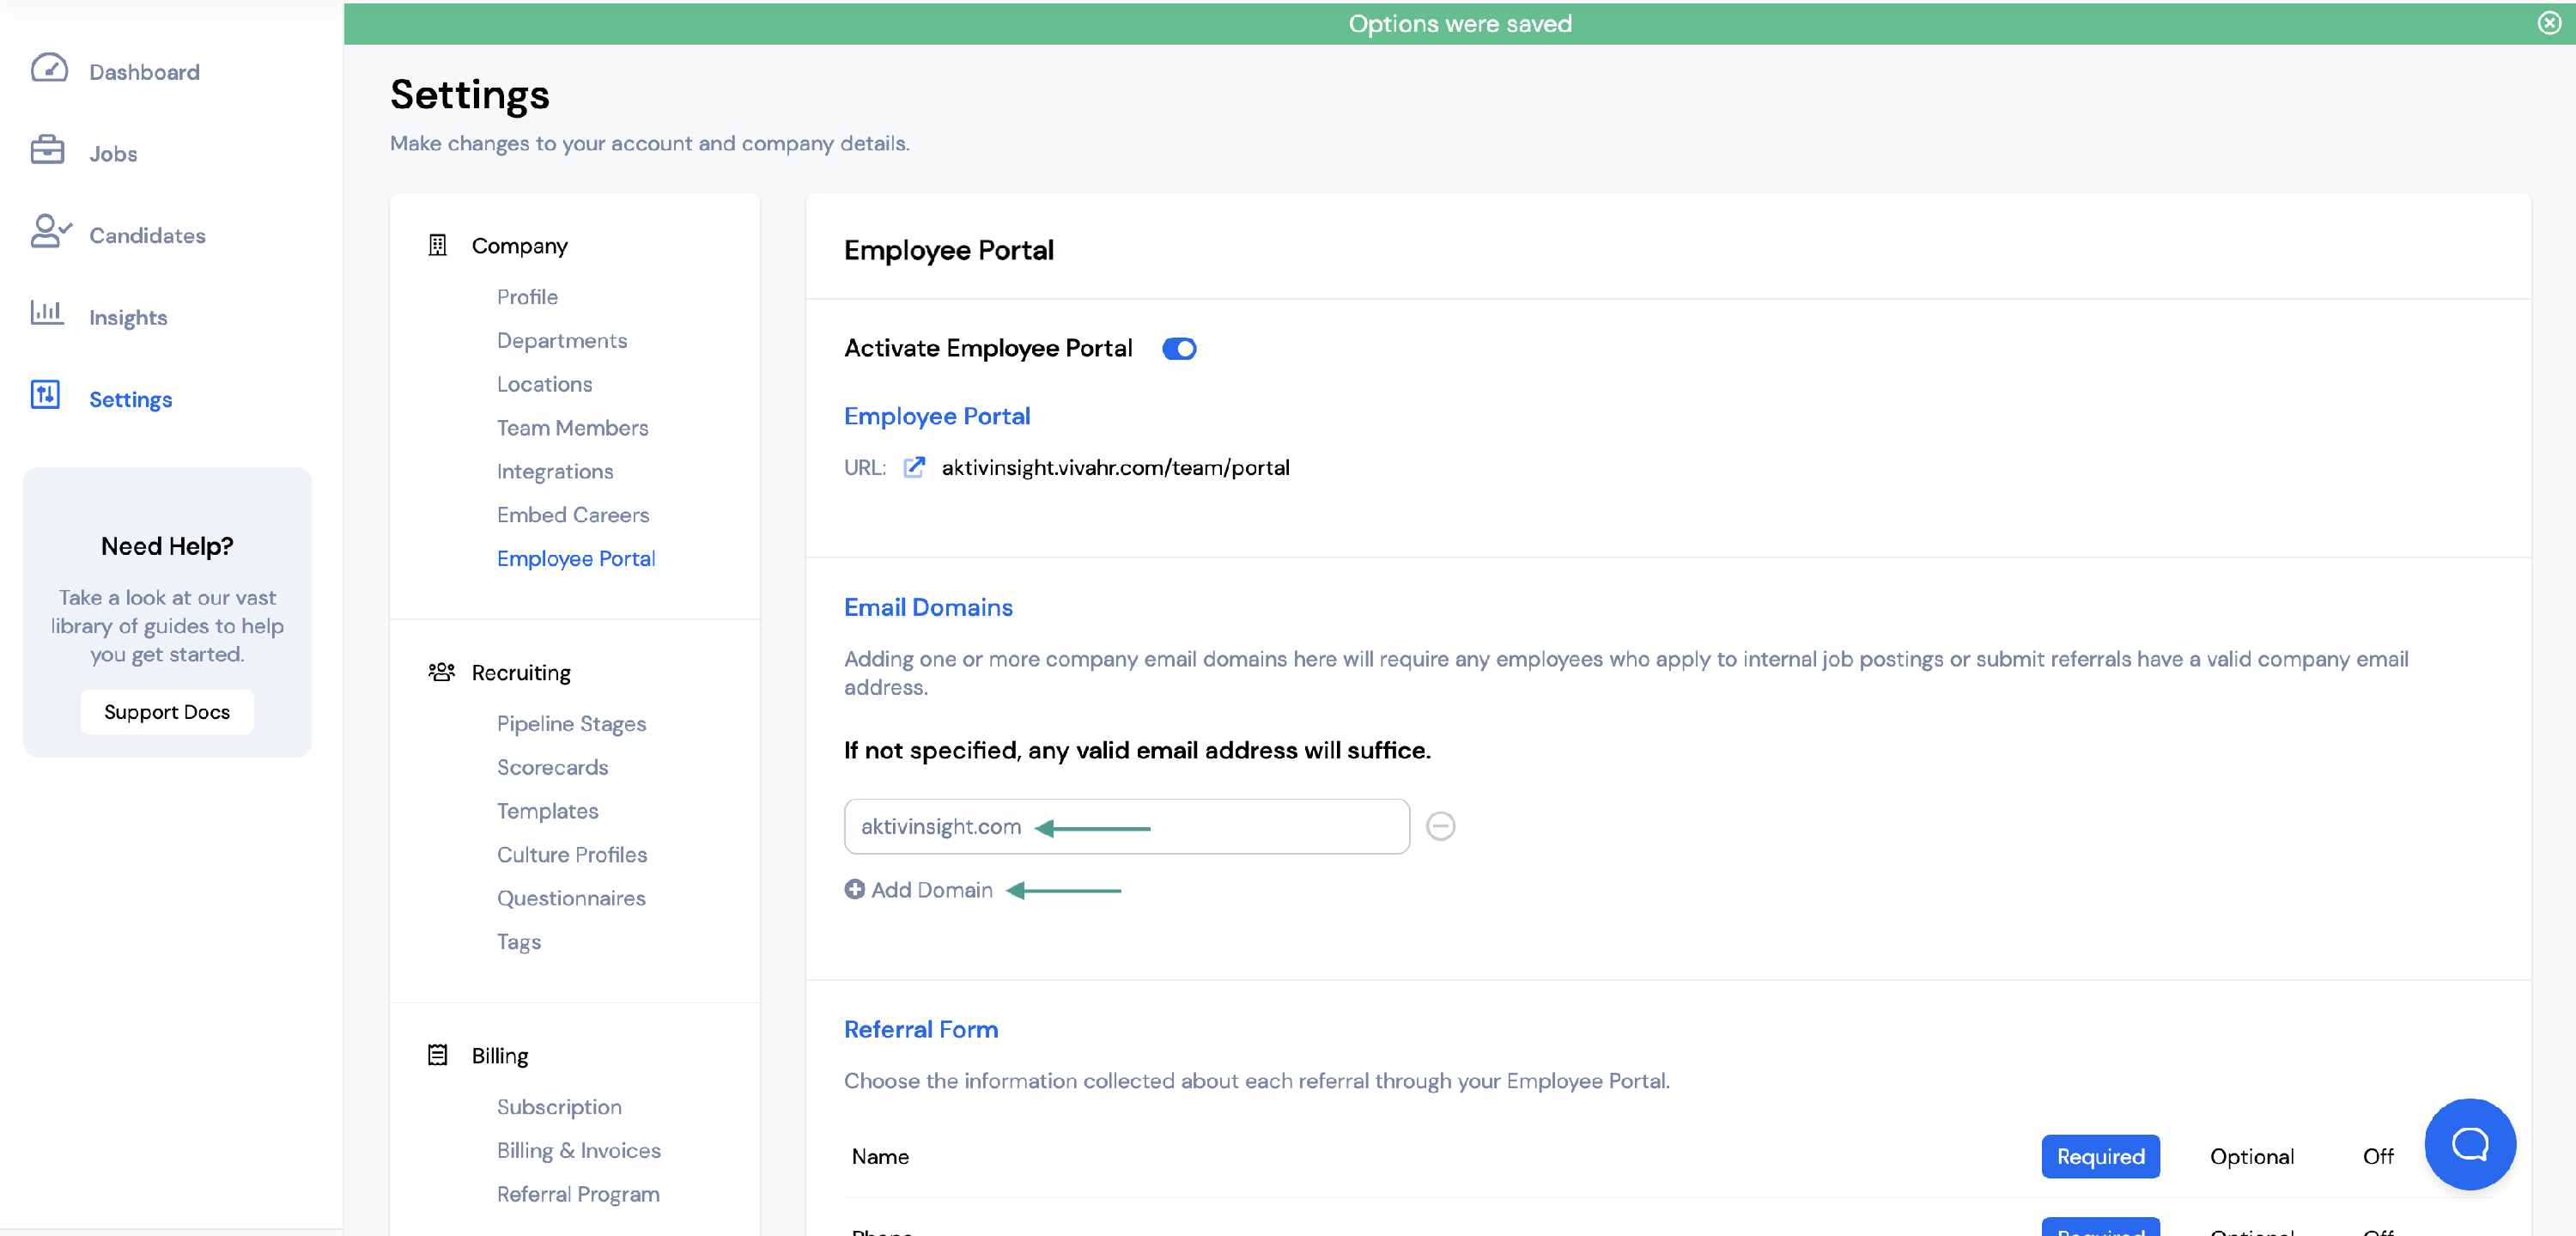Viewport: 2576px width, 1236px height.
Task: Click the blue Employee Portal subheading
Action: pos(936,416)
